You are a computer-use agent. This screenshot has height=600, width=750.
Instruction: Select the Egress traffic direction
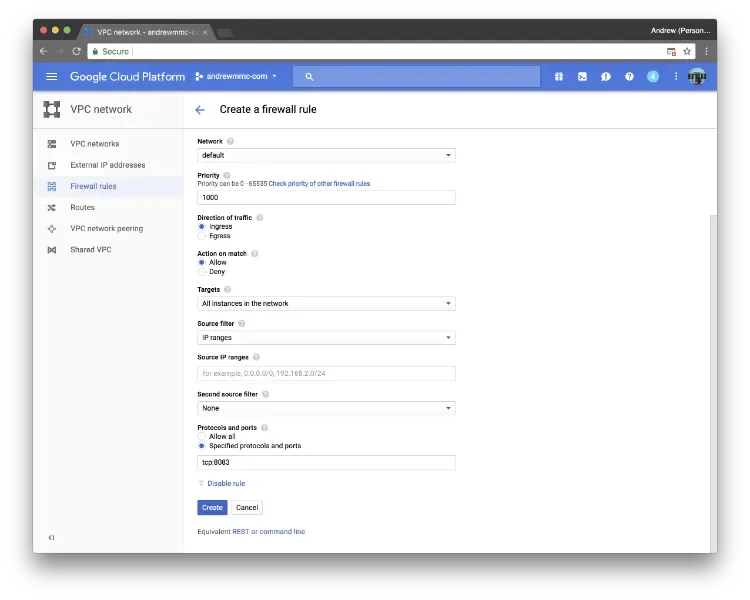pyautogui.click(x=202, y=236)
